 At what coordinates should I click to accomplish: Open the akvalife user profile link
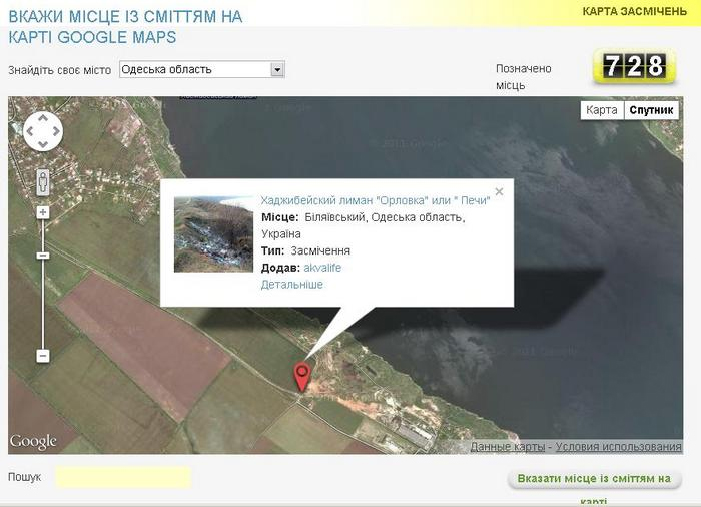322,268
